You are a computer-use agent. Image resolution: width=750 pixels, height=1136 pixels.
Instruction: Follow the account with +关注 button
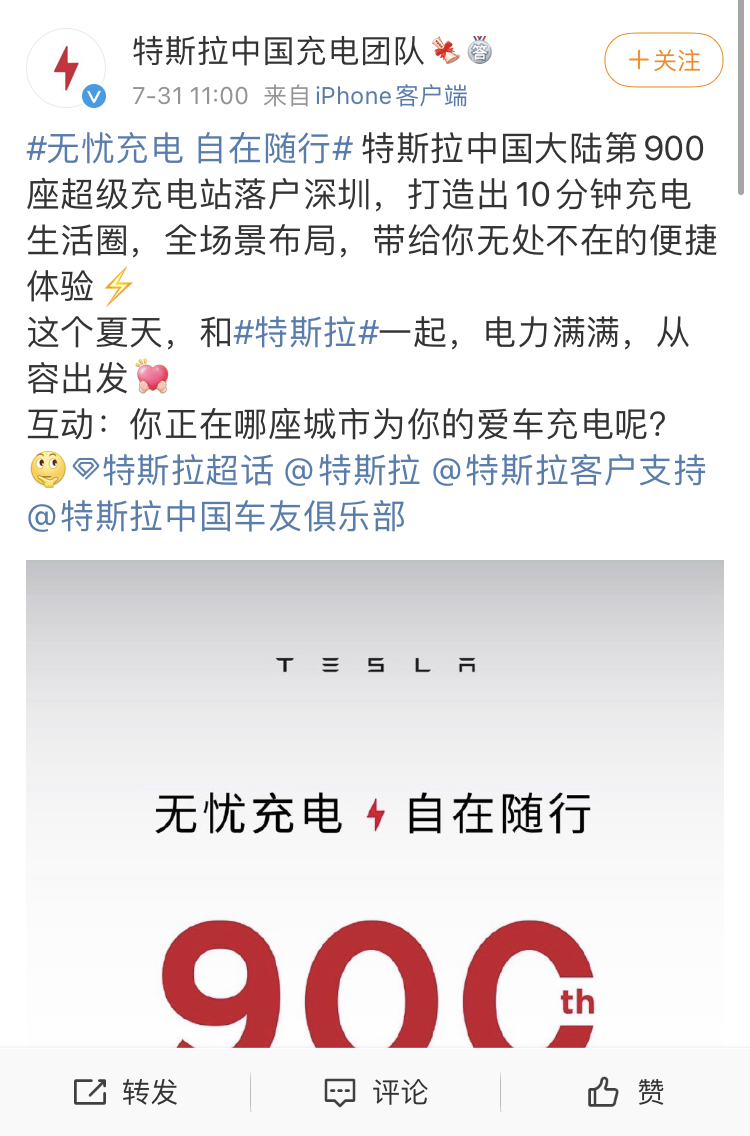coord(664,60)
